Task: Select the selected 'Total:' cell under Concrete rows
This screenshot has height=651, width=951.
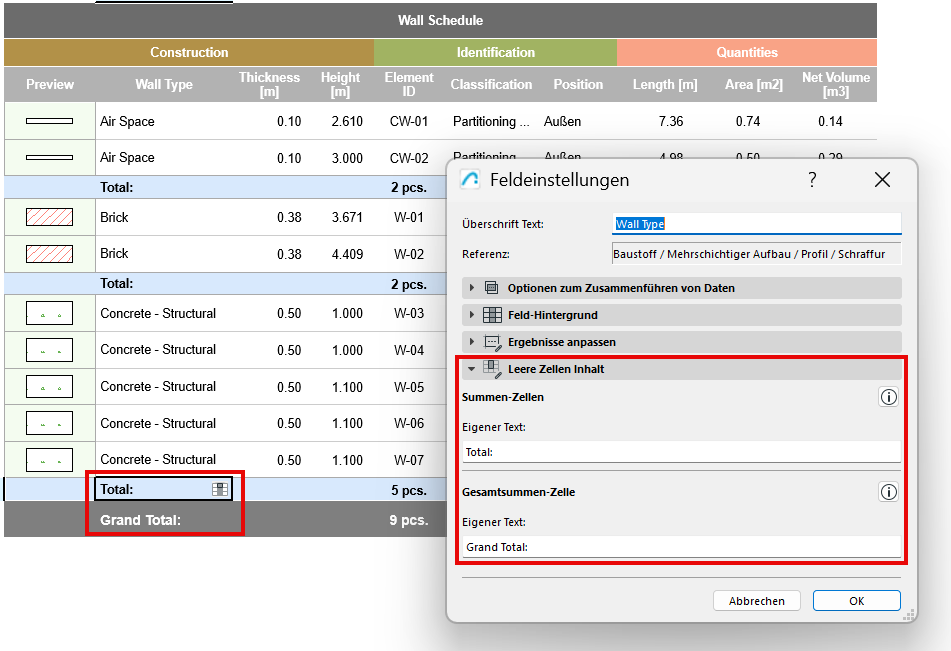Action: point(164,489)
